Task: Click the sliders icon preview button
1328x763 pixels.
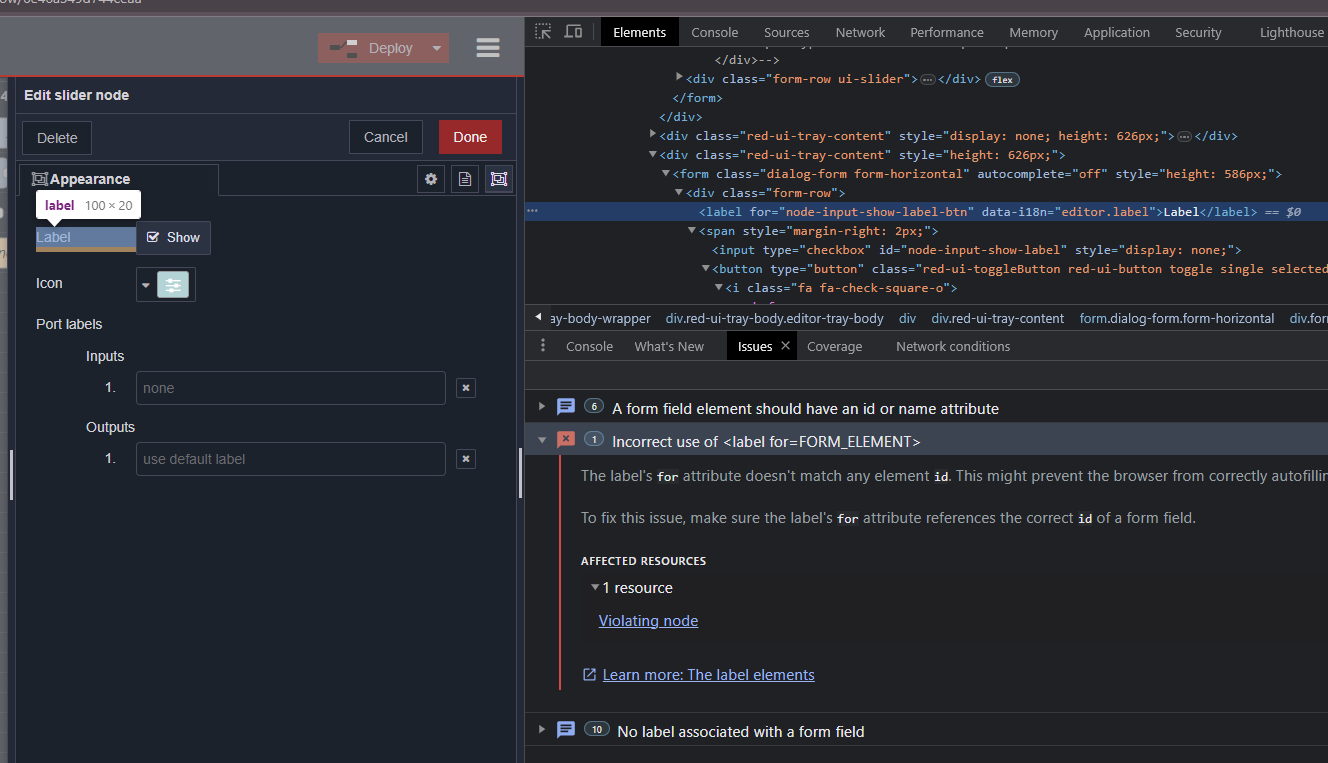Action: point(173,285)
